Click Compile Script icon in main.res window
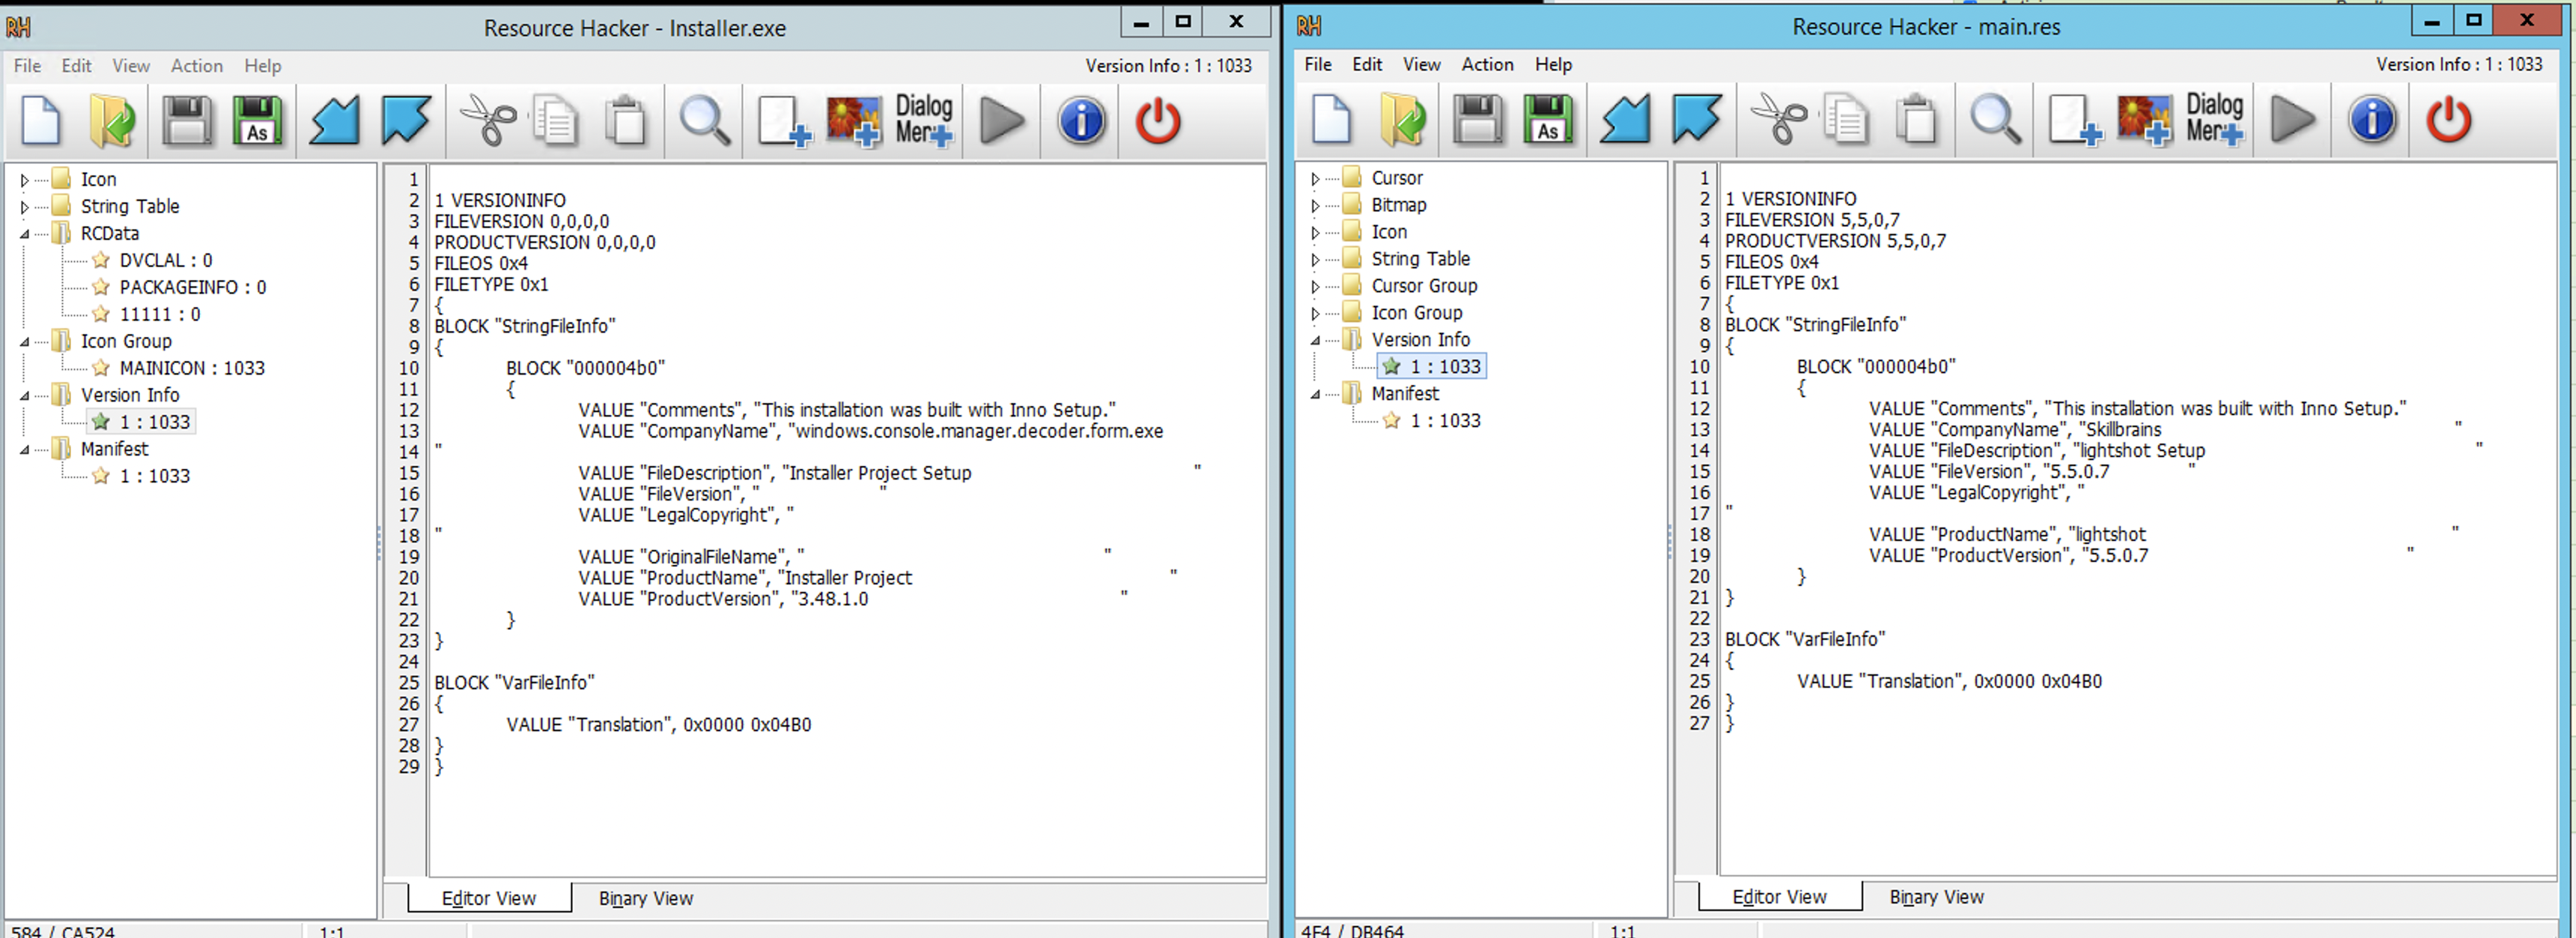The width and height of the screenshot is (2576, 938). pyautogui.click(x=1625, y=120)
